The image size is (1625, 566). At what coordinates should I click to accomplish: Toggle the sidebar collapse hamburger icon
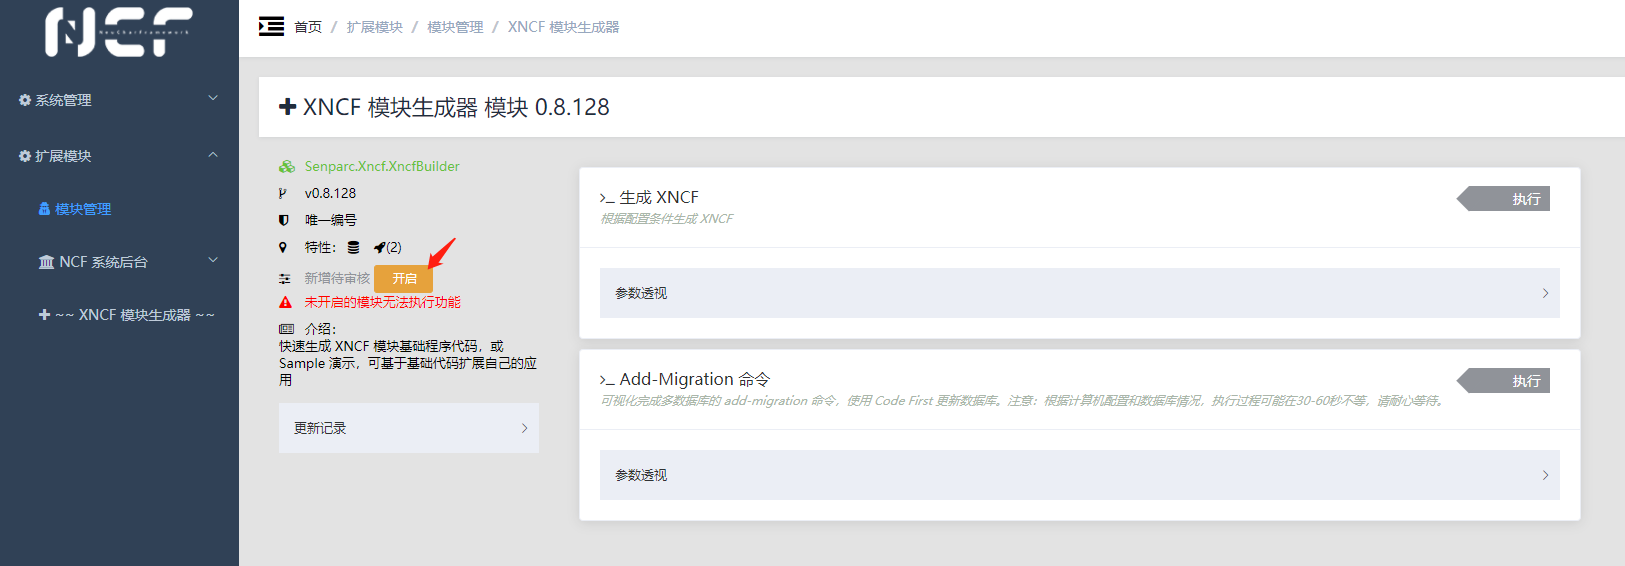click(271, 26)
